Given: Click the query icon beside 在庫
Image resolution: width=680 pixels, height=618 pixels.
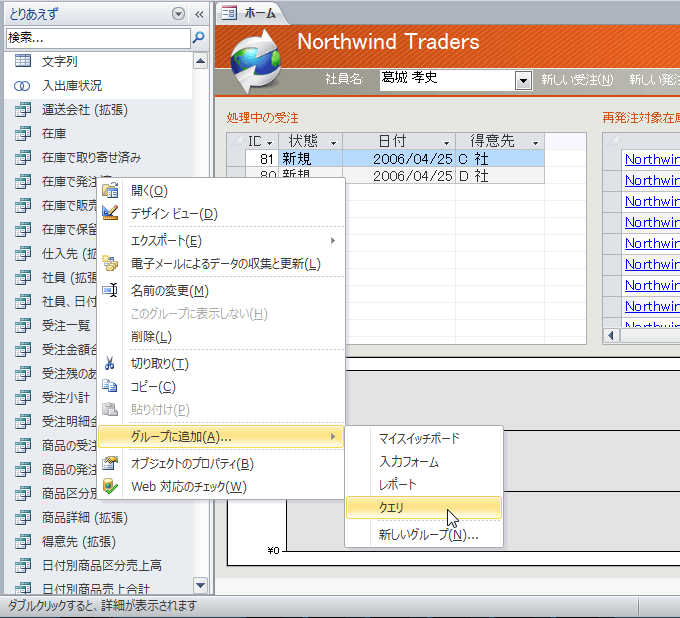Looking at the screenshot, I should pyautogui.click(x=23, y=134).
